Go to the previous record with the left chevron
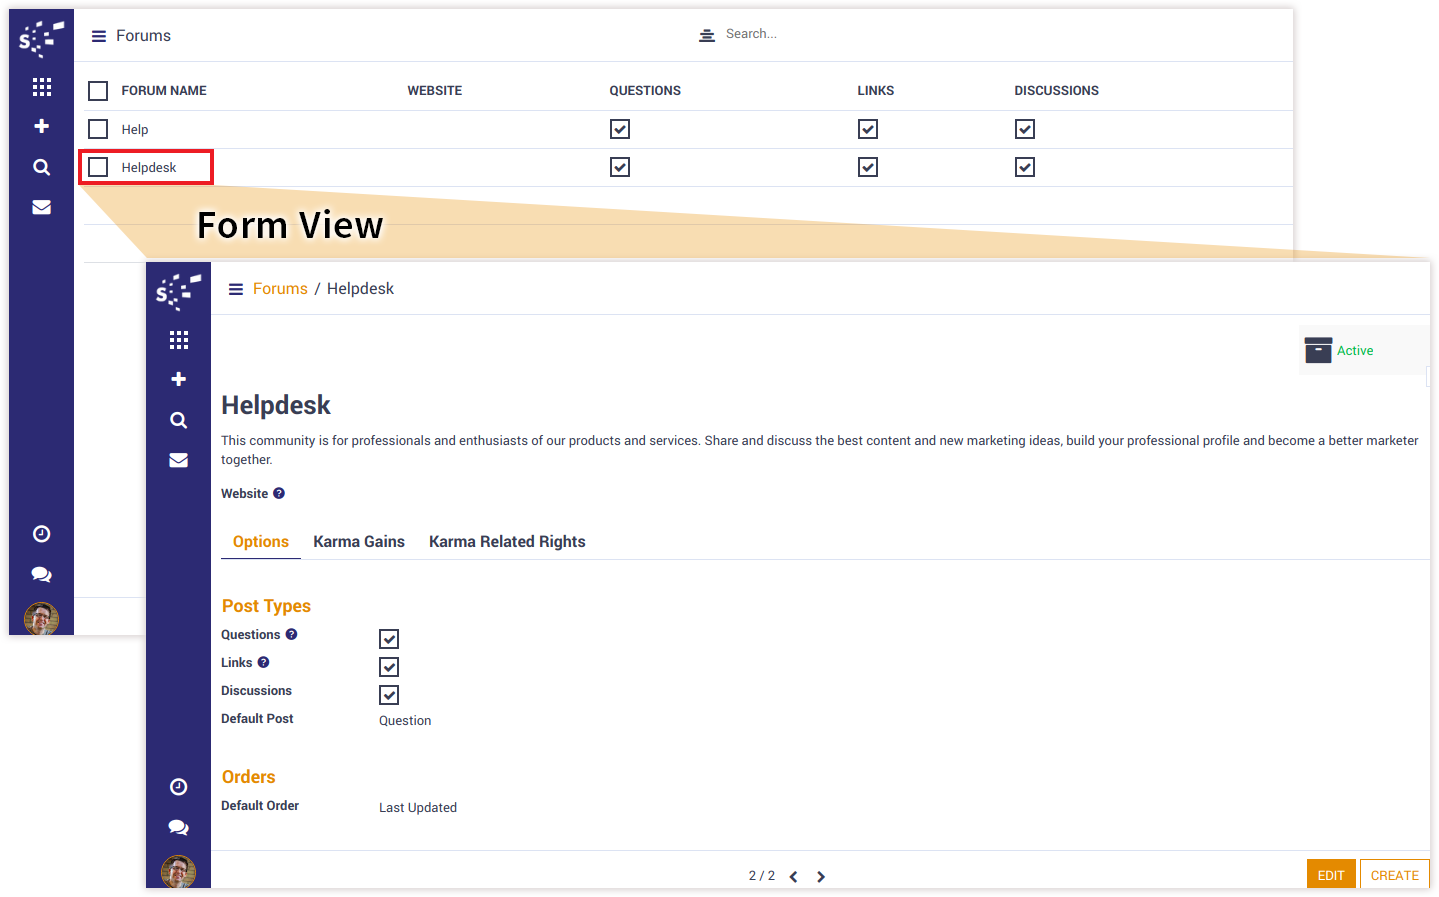The image size is (1439, 897). [794, 877]
